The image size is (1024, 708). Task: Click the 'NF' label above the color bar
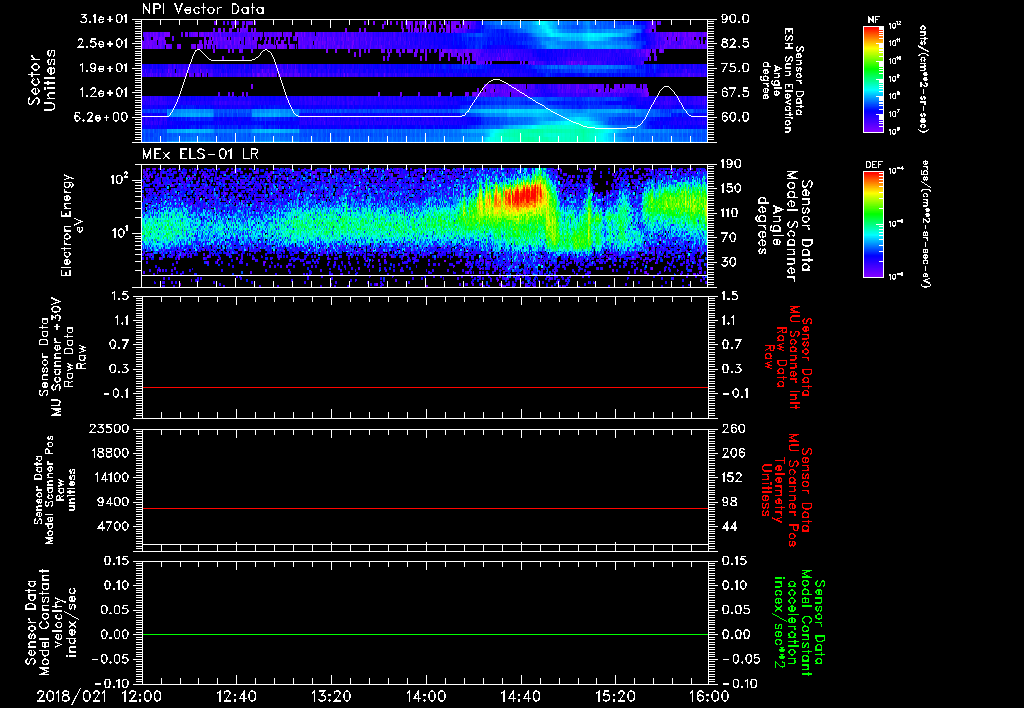[874, 20]
